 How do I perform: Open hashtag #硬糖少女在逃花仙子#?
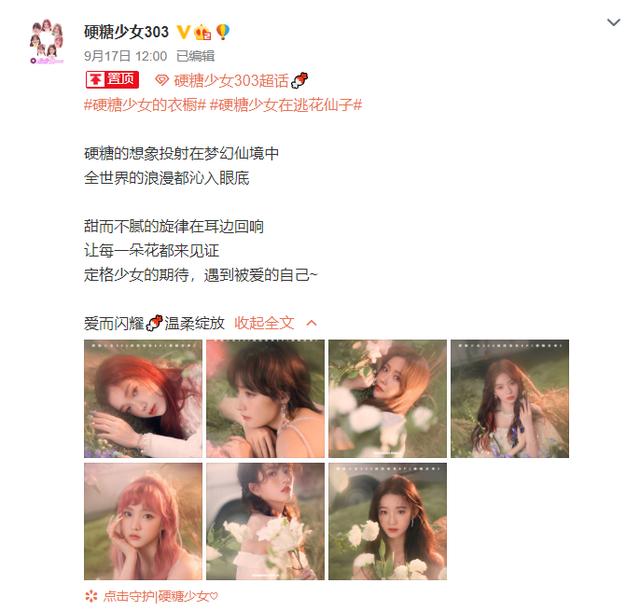coord(286,105)
